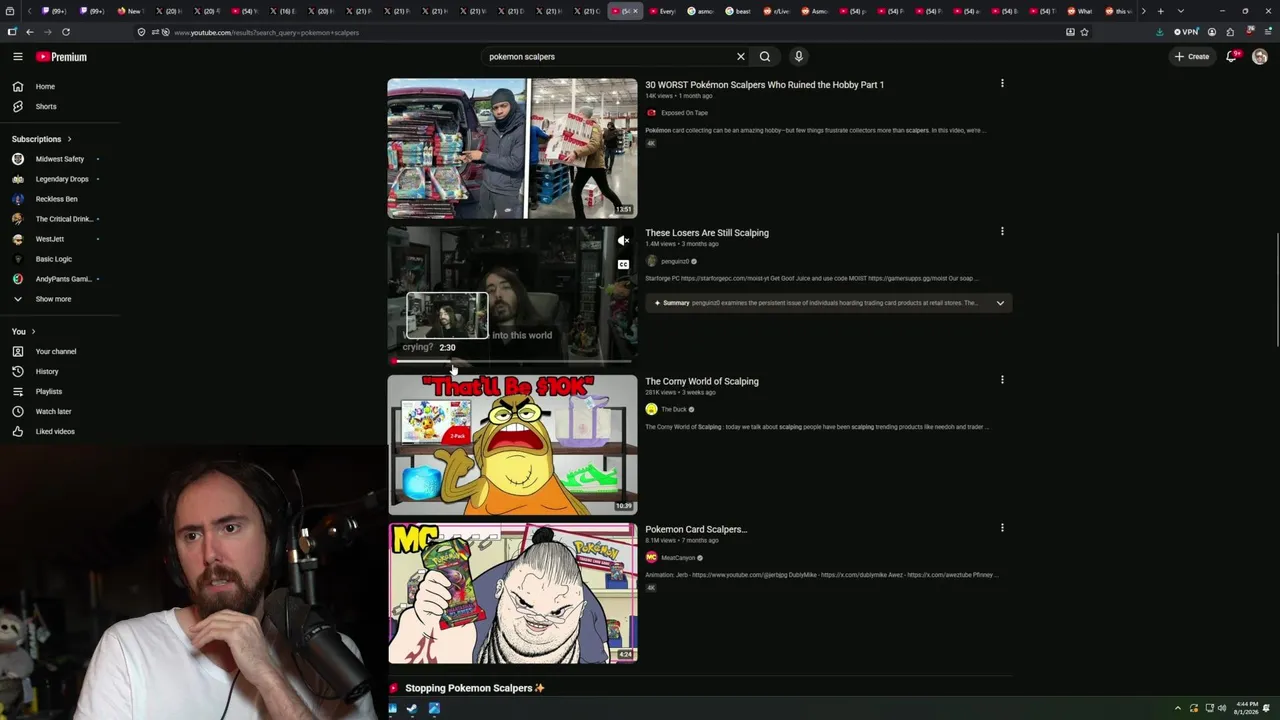Viewport: 1280px width, 720px height.
Task: Open the list-all-tabs dropdown arrow
Action: click(x=1180, y=11)
